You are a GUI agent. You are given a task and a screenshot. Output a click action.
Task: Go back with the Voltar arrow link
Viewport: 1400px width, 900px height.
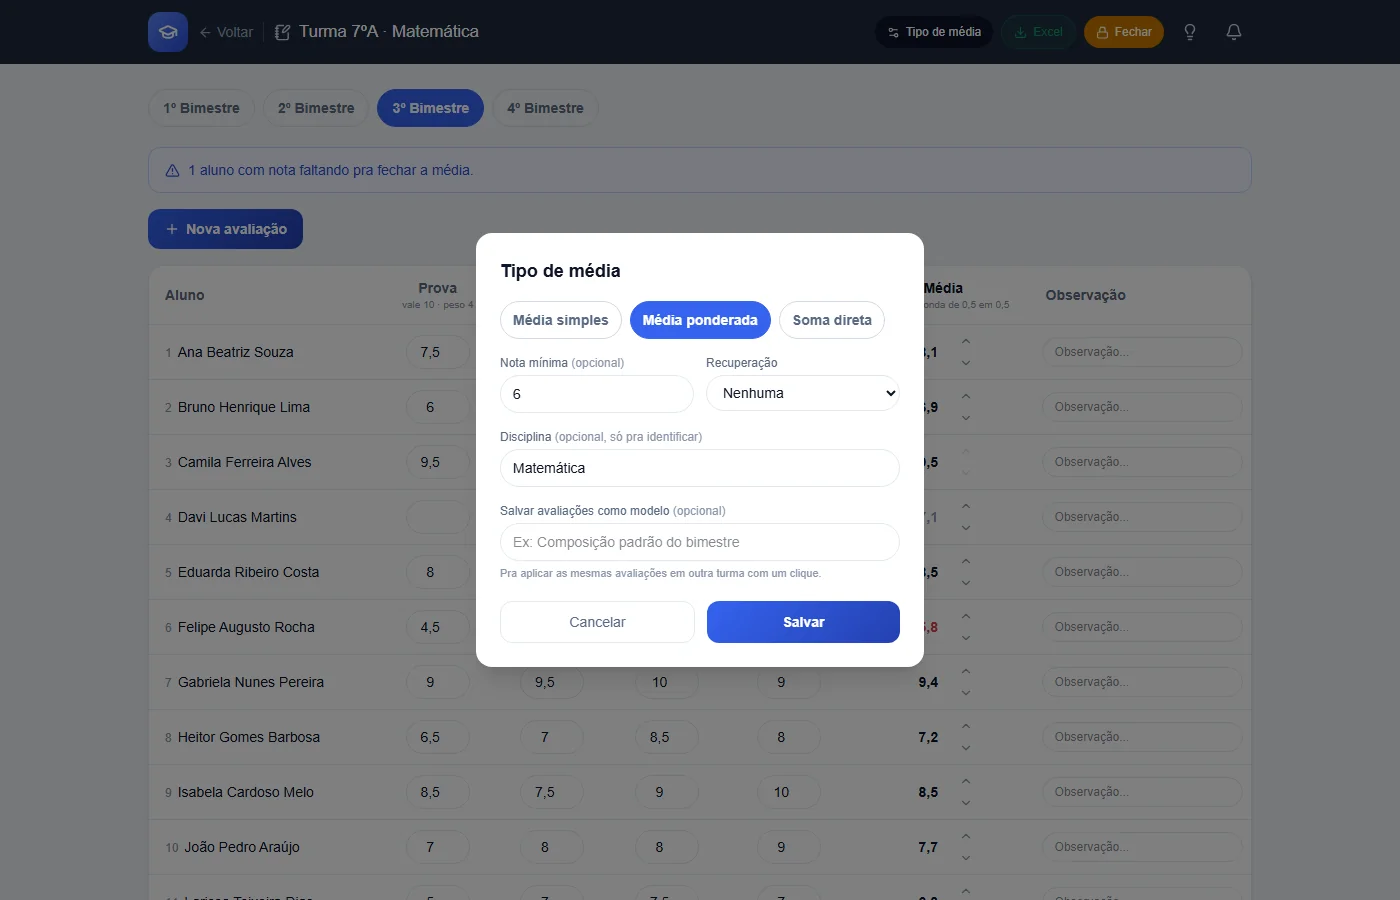(x=226, y=32)
